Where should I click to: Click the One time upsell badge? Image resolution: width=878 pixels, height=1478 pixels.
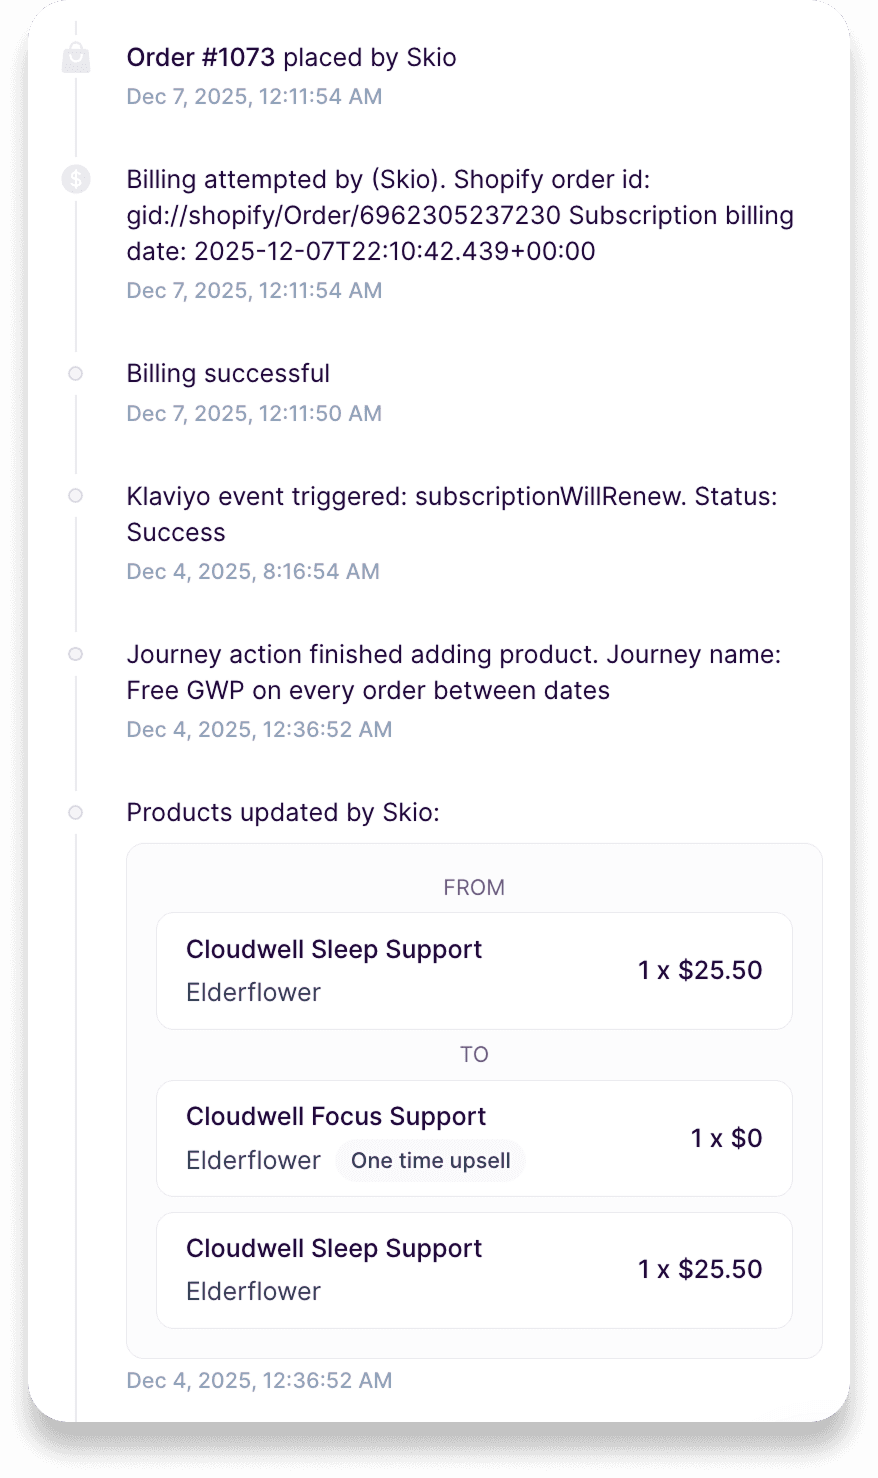pyautogui.click(x=430, y=1161)
